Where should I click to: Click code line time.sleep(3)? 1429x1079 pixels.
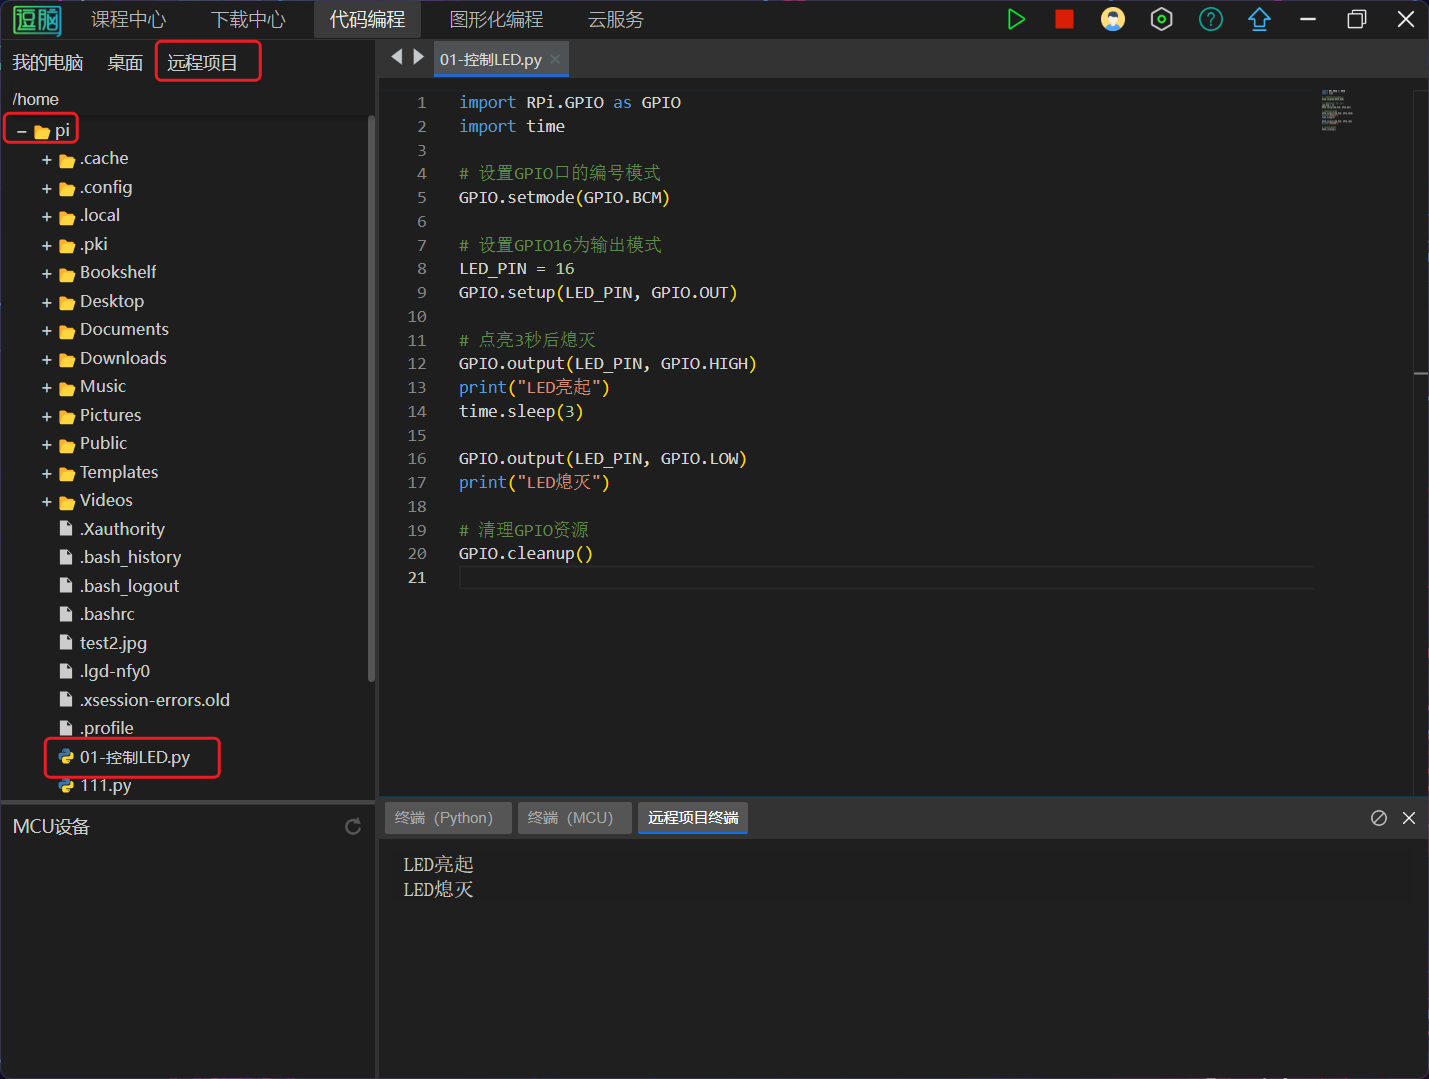(x=521, y=411)
